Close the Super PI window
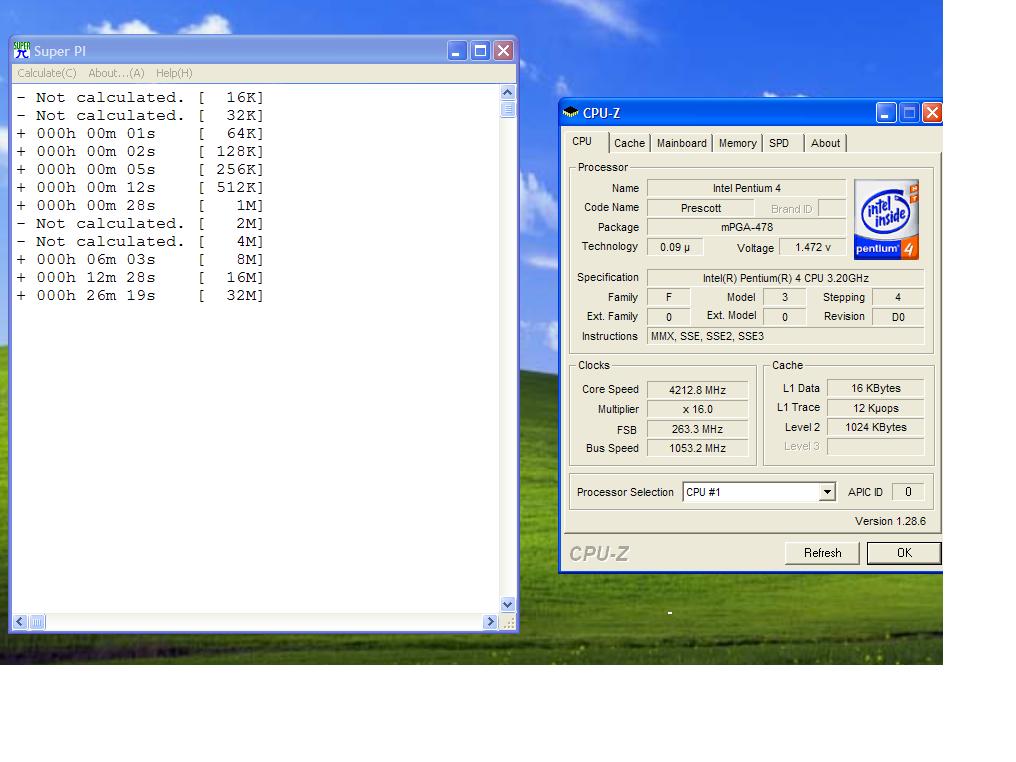This screenshot has height=762, width=1016. click(x=503, y=51)
